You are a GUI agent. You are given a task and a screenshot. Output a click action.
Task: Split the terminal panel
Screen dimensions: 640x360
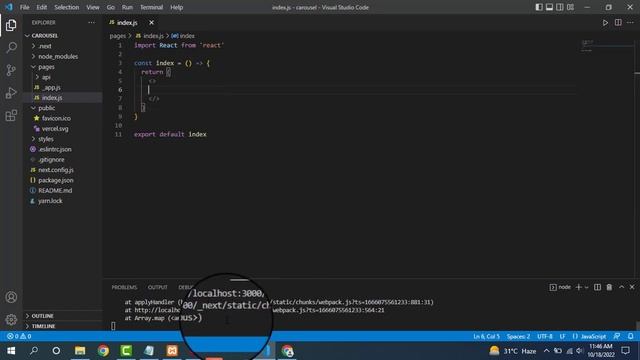(x=597, y=287)
